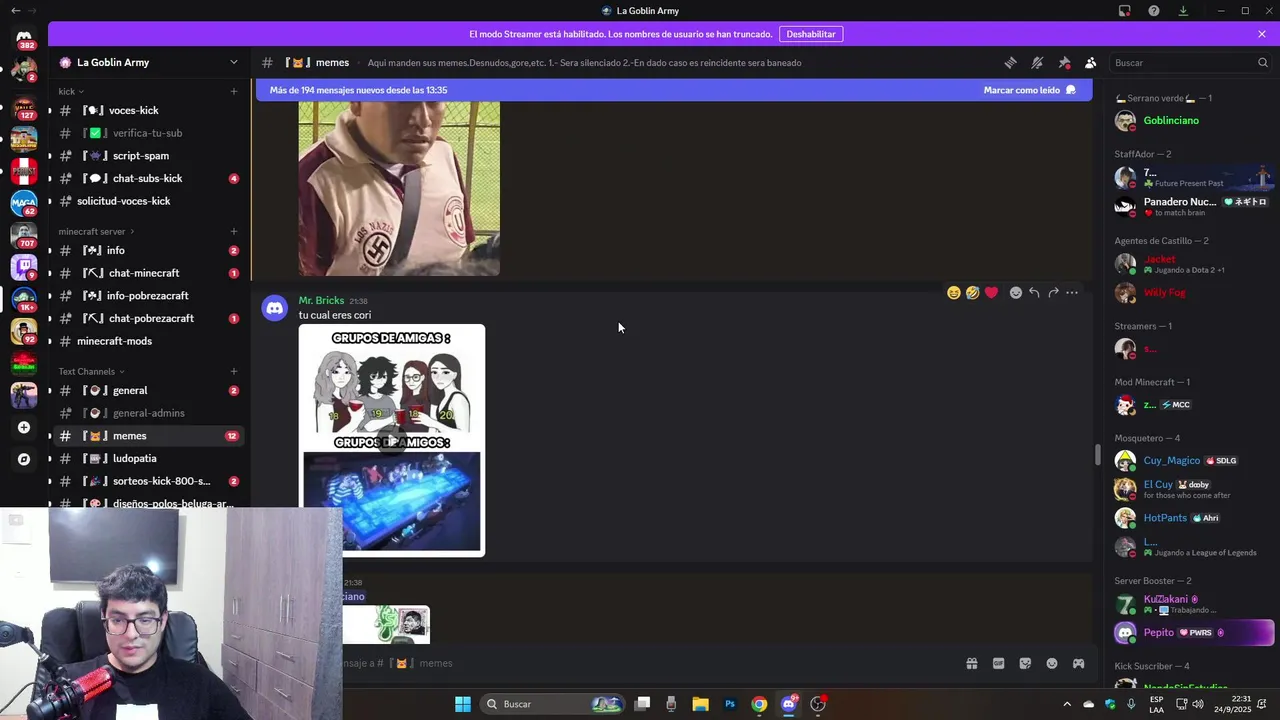Disable Streamer mode with Deshabilitar
The height and width of the screenshot is (720, 1280).
pos(811,34)
